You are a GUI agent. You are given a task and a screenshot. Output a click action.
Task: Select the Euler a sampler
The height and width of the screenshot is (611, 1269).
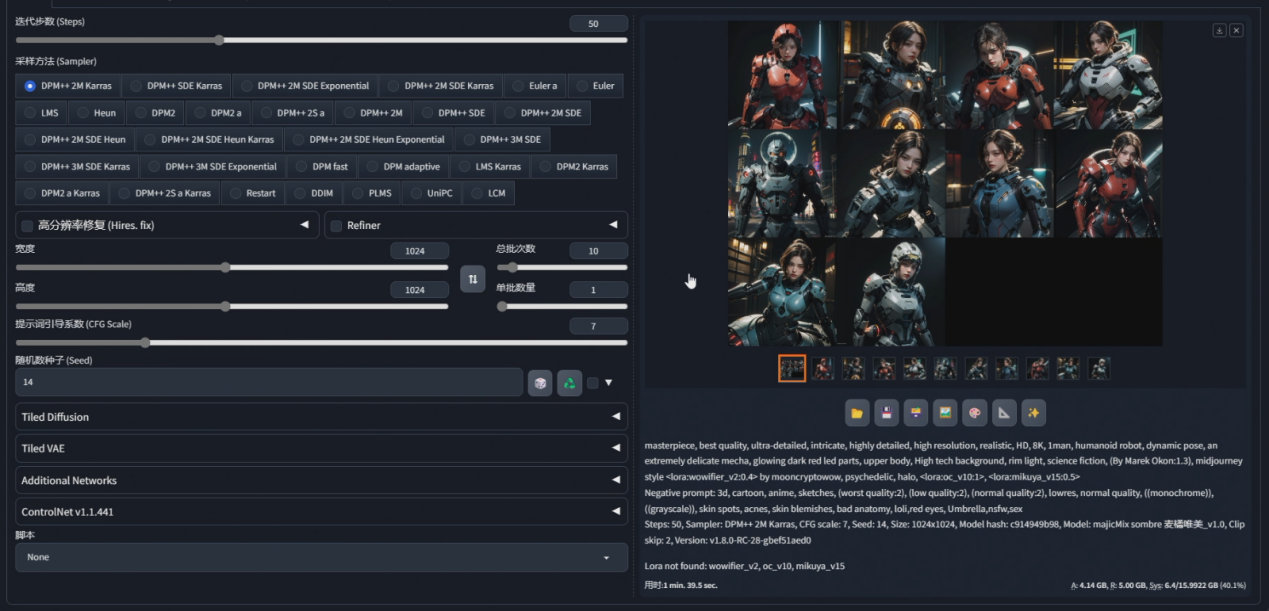pos(534,86)
